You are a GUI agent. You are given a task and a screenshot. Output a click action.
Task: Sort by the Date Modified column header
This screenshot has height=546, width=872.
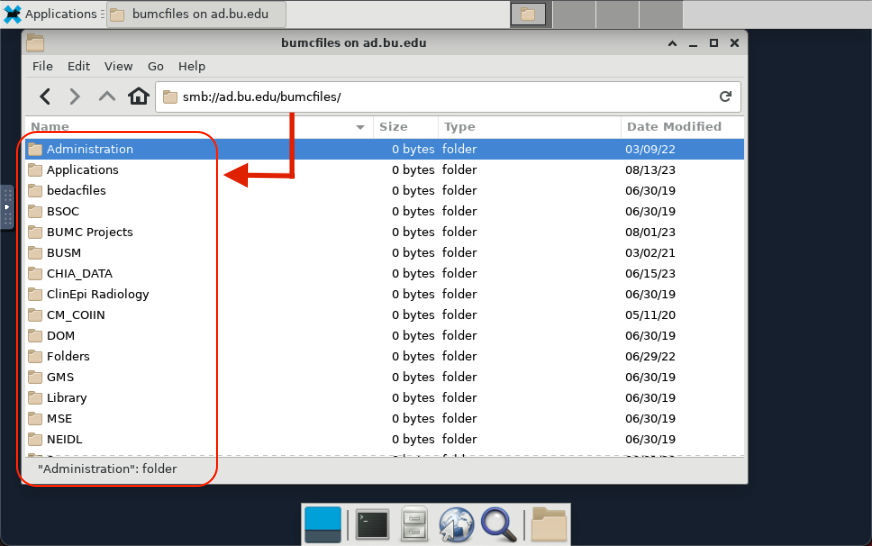(x=682, y=127)
